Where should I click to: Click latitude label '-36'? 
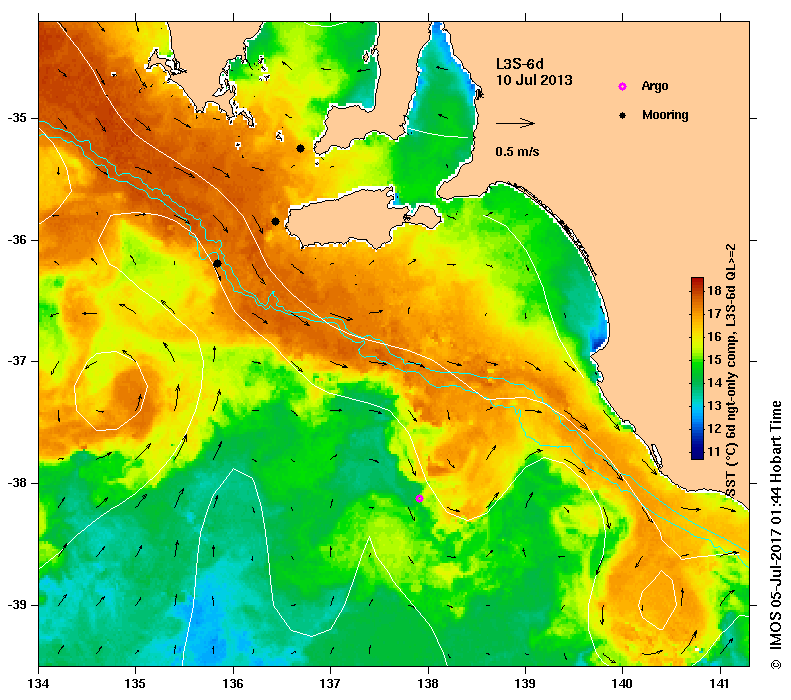(x=17, y=240)
